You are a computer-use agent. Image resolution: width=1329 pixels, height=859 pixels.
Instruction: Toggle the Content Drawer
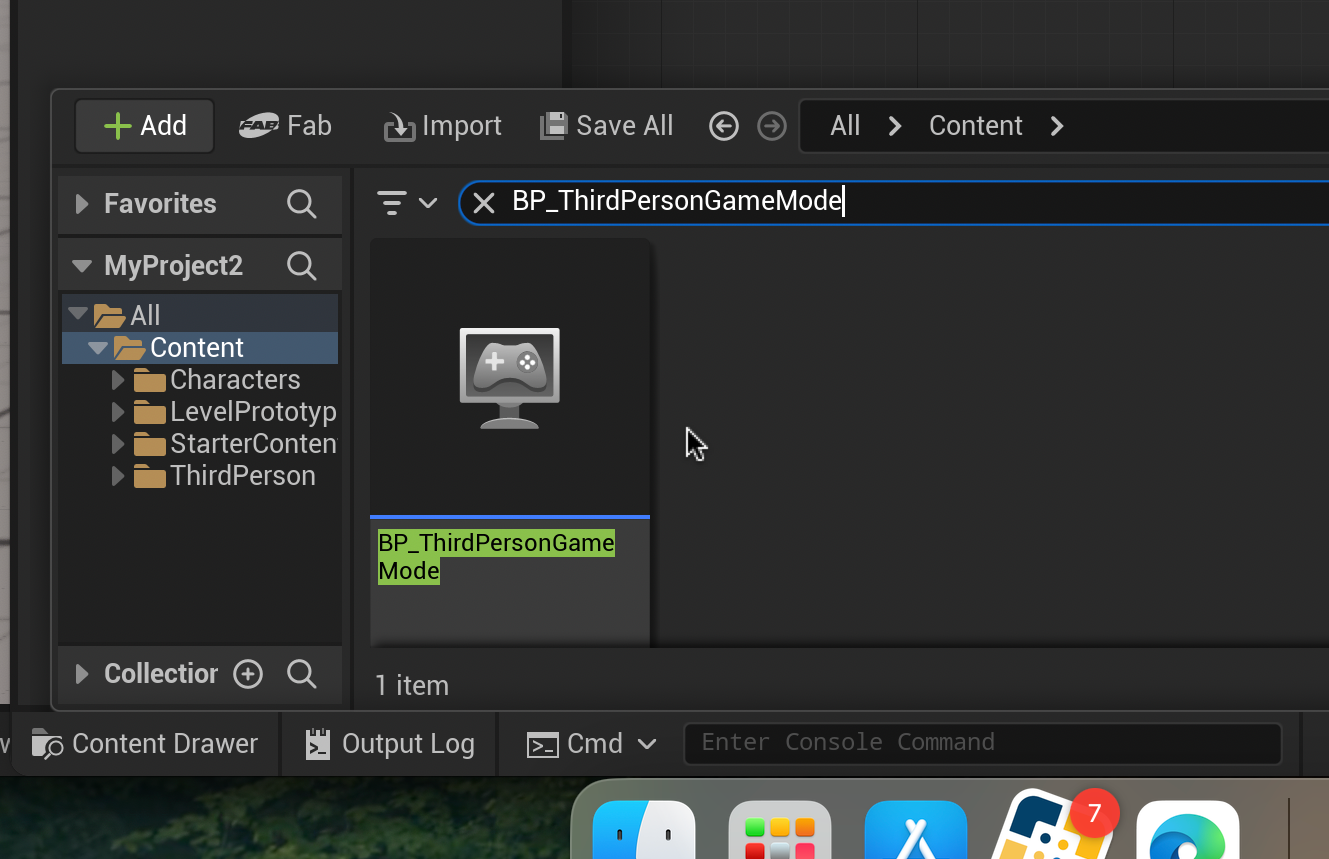coord(146,744)
